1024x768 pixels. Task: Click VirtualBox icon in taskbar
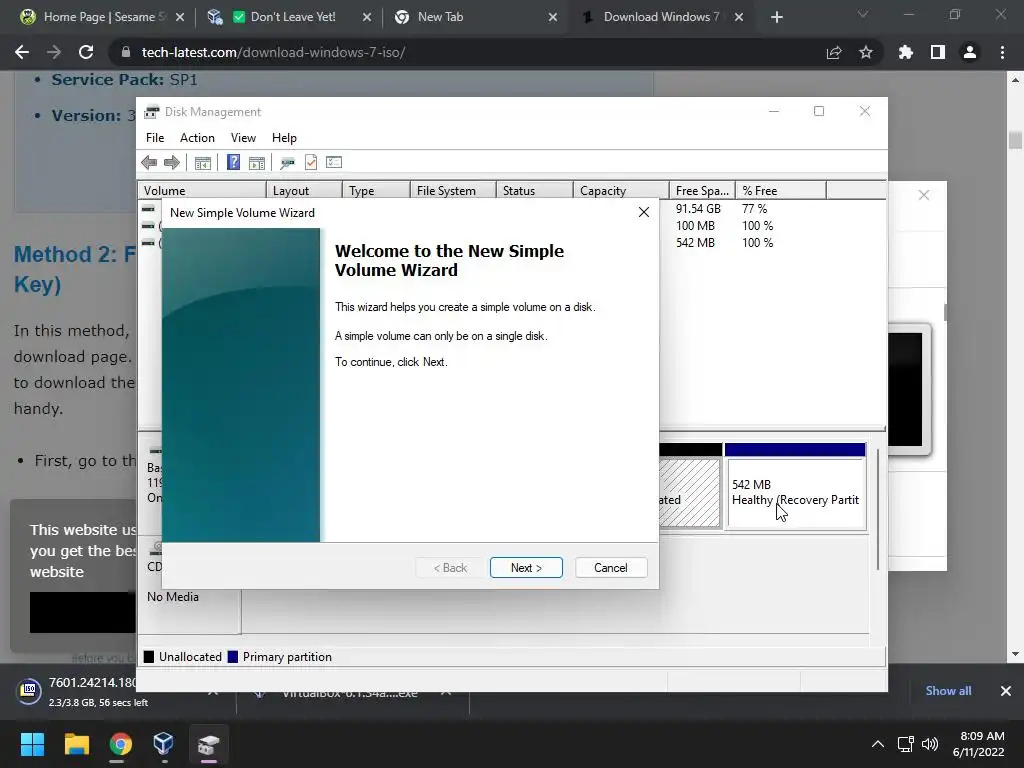[163, 744]
